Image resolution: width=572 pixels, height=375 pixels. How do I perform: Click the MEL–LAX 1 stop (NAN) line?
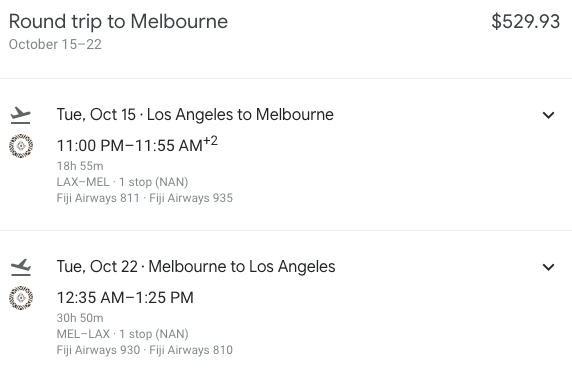point(123,334)
